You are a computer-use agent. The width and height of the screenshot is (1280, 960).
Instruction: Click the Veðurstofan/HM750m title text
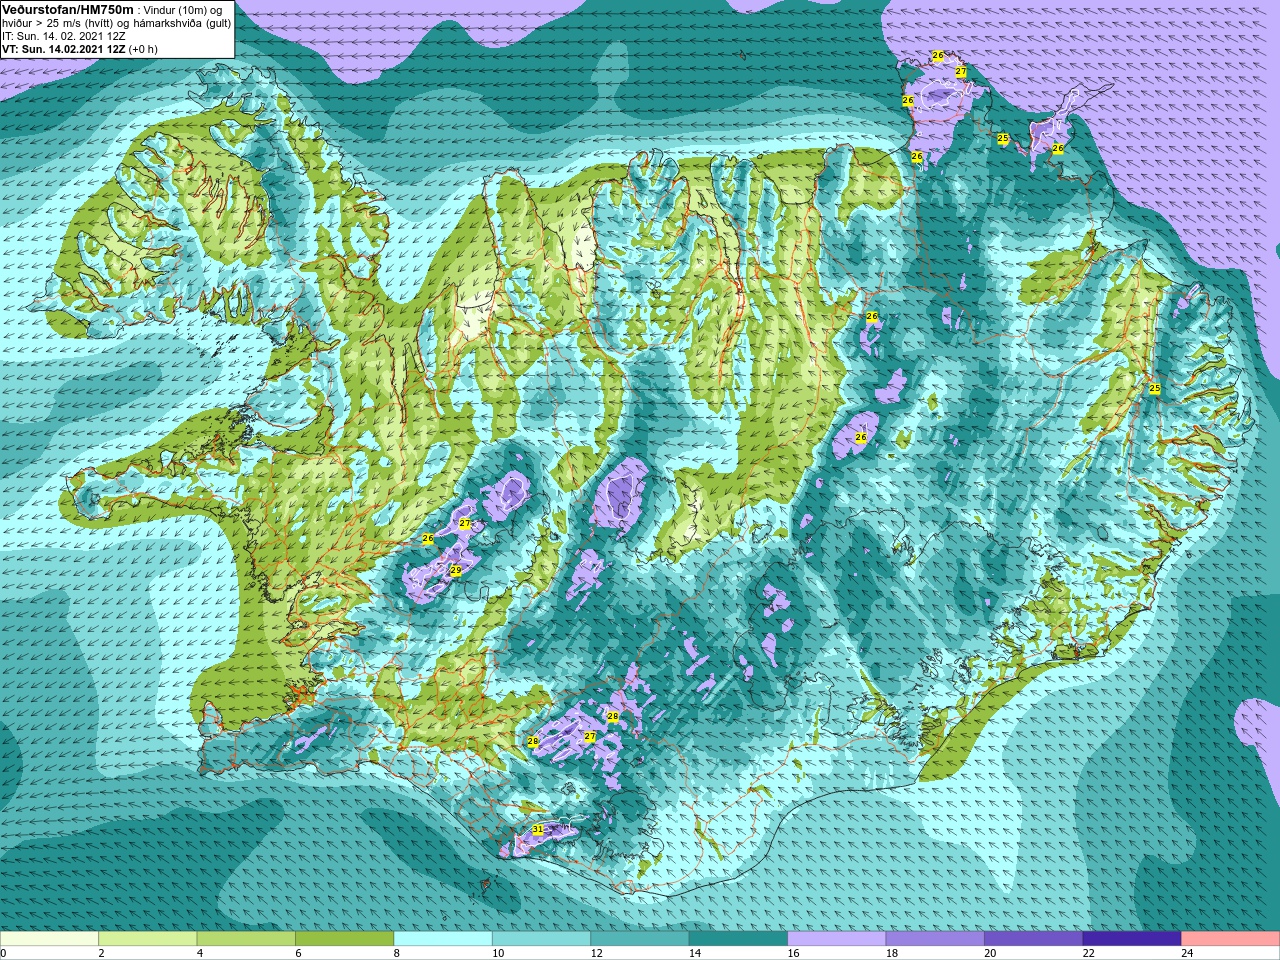[68, 9]
